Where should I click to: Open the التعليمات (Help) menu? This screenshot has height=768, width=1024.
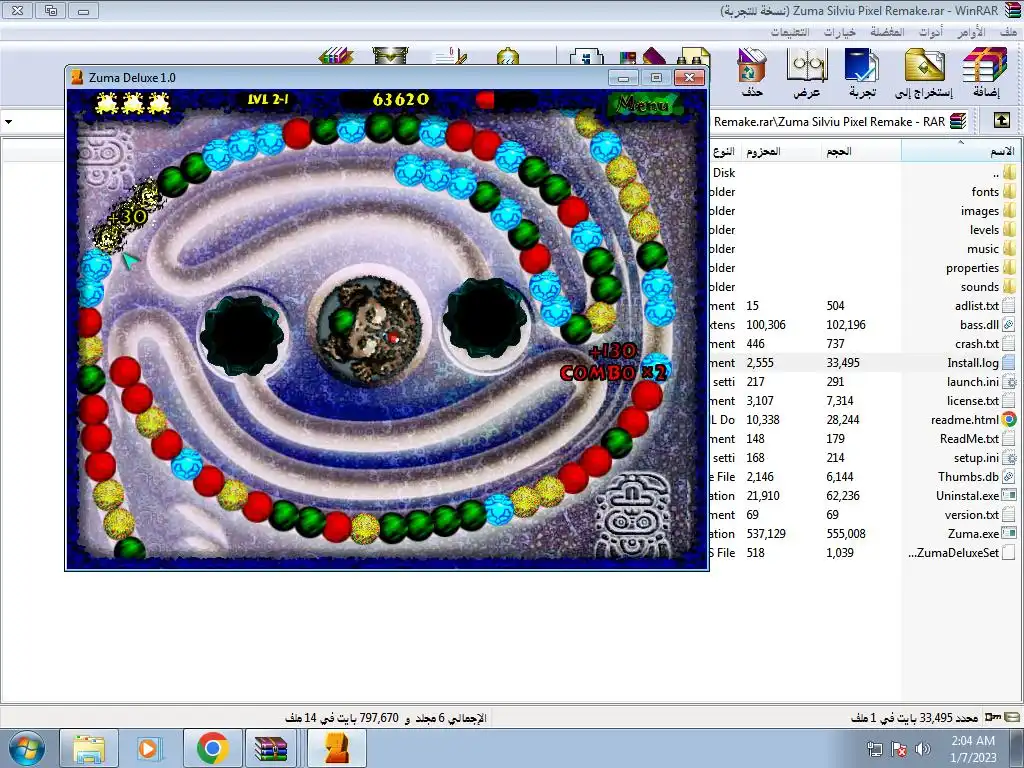tap(790, 32)
